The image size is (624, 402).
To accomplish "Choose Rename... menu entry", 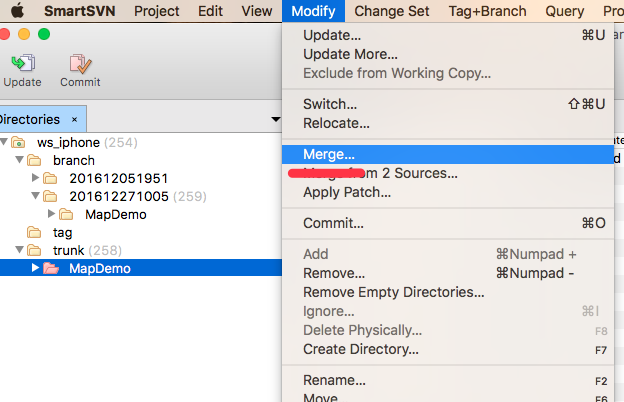I will (x=448, y=381).
